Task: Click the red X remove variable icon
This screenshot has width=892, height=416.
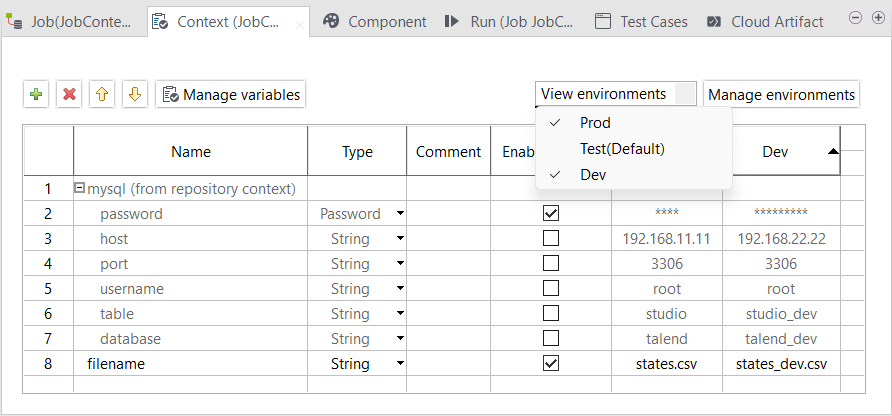Action: coord(69,94)
